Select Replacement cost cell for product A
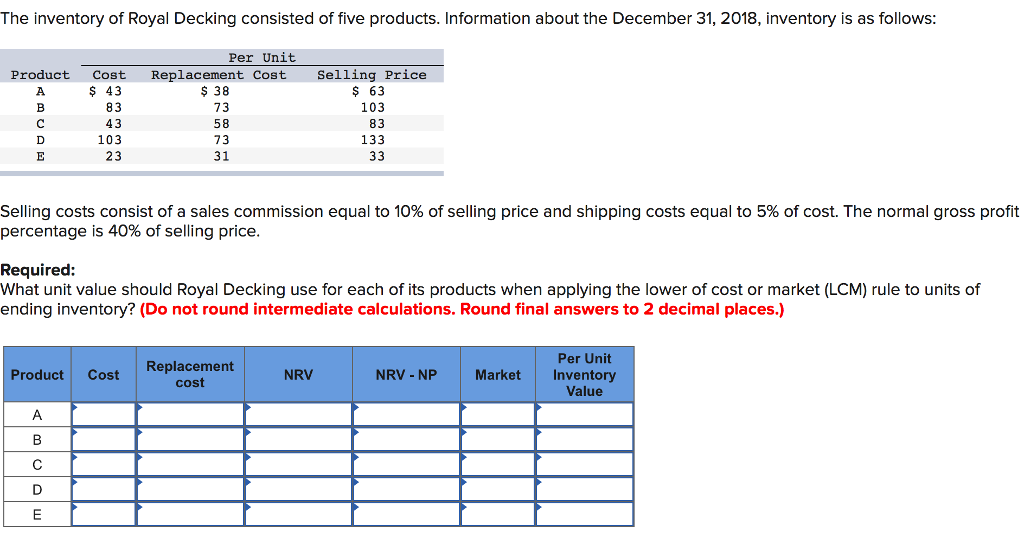The height and width of the screenshot is (551, 1024). pyautogui.click(x=190, y=415)
